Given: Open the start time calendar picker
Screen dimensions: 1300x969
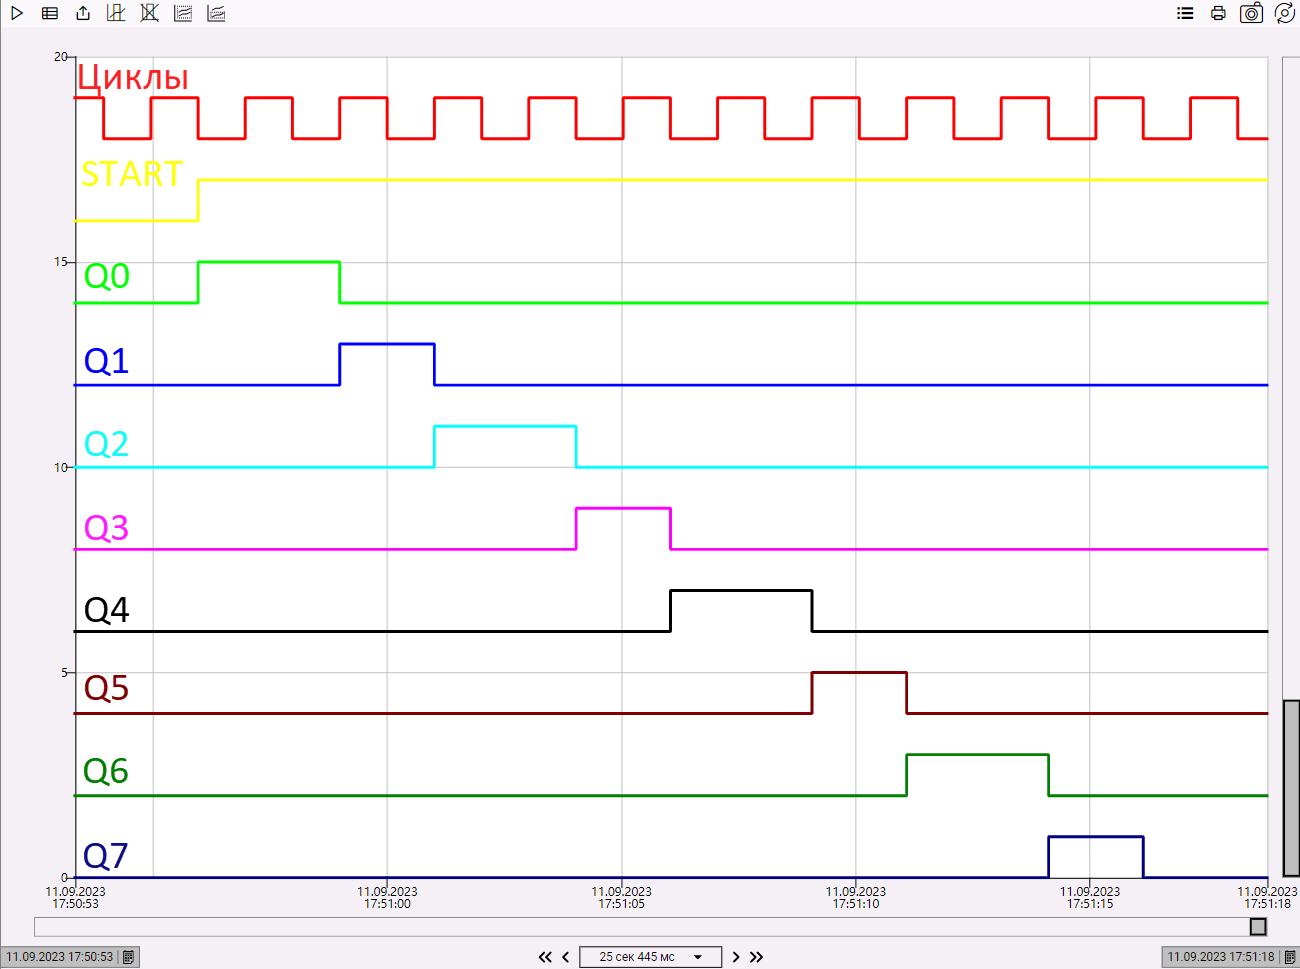Looking at the screenshot, I should tap(128, 957).
